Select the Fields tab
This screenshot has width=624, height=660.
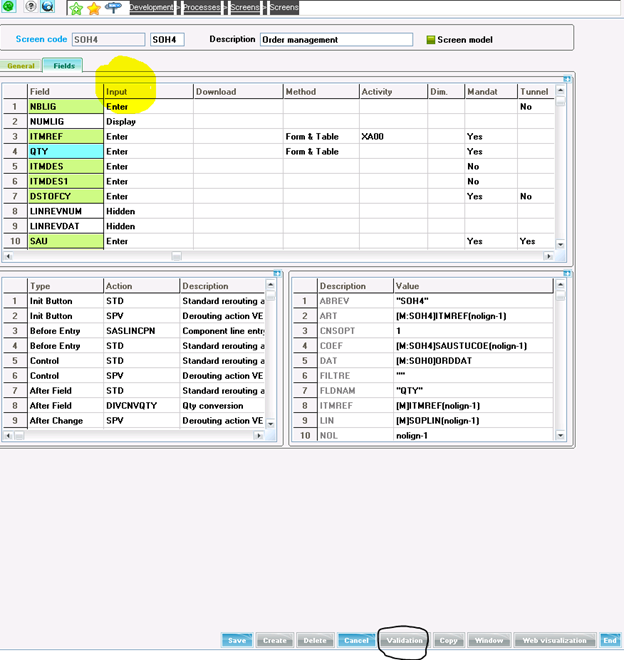point(64,66)
